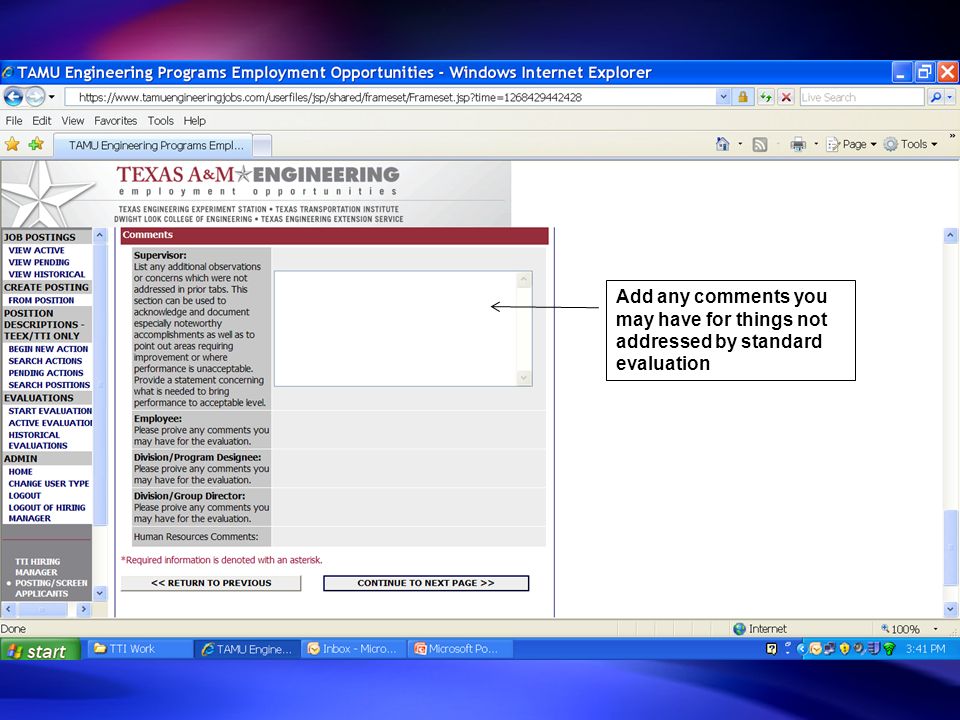This screenshot has height=720, width=960.
Task: Click BEGIN NEW ACTION link
Action: [48, 349]
